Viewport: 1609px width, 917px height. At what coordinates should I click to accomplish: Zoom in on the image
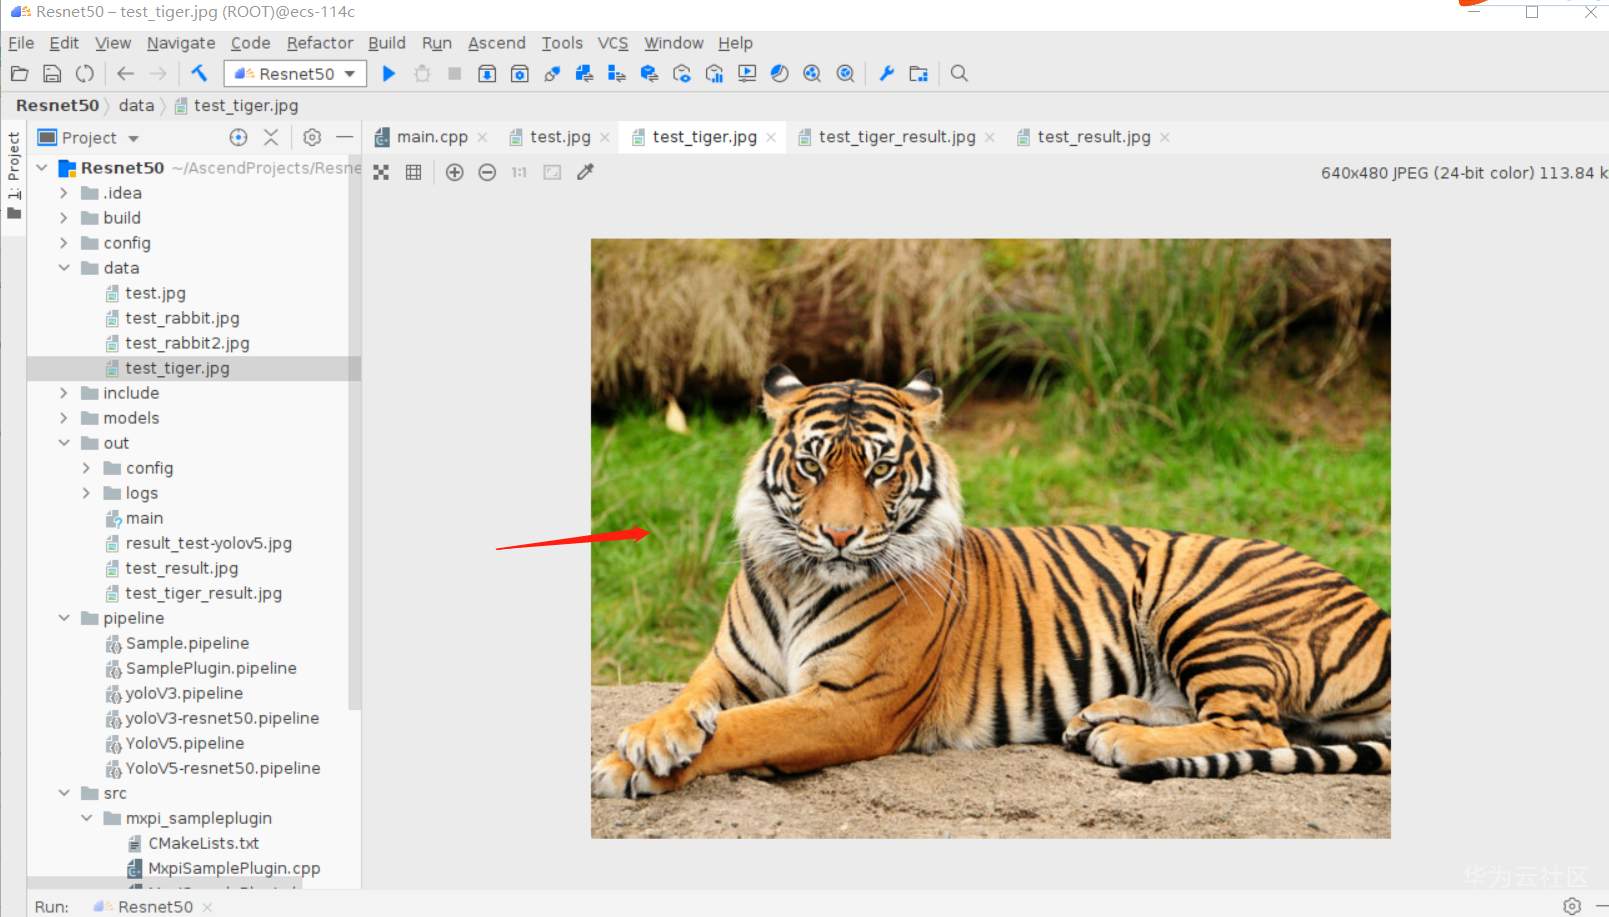coord(454,172)
